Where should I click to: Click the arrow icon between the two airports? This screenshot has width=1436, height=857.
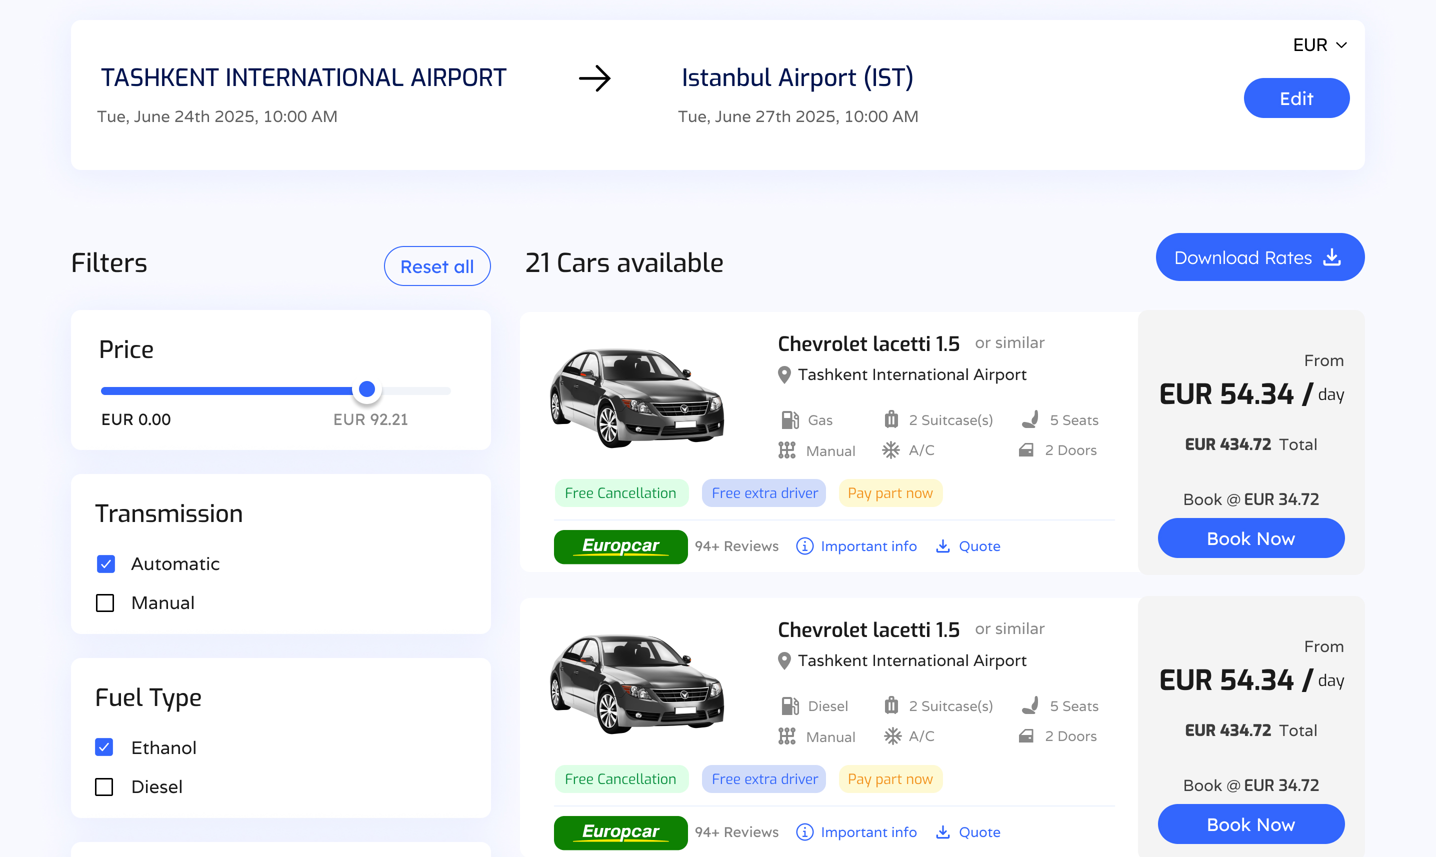click(595, 78)
